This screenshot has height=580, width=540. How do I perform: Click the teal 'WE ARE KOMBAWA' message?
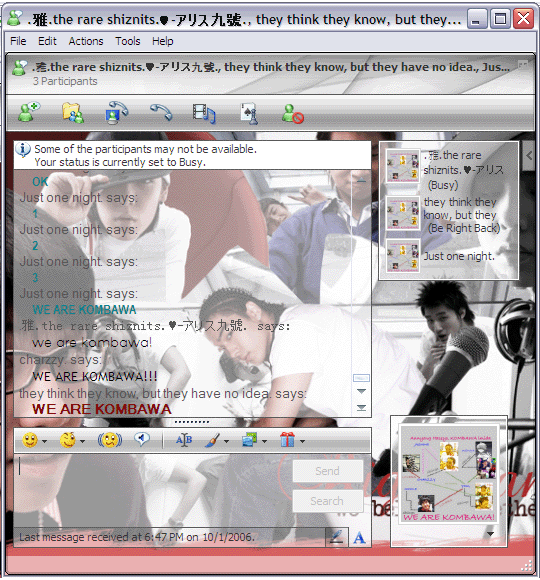coord(84,310)
